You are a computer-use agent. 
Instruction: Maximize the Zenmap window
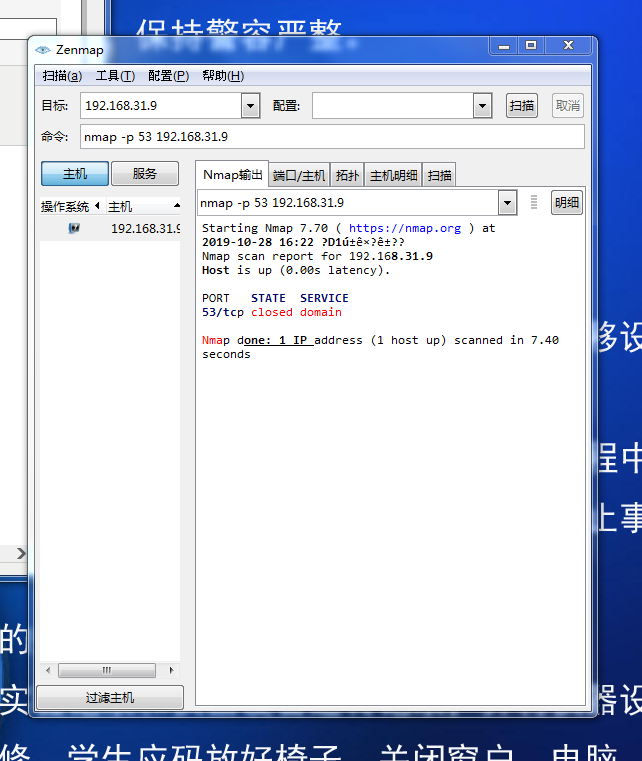[x=531, y=46]
